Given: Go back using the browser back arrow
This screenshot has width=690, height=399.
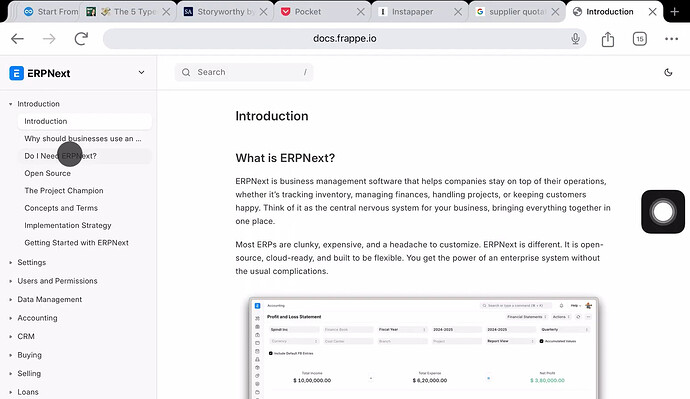Looking at the screenshot, I should pyautogui.click(x=17, y=39).
